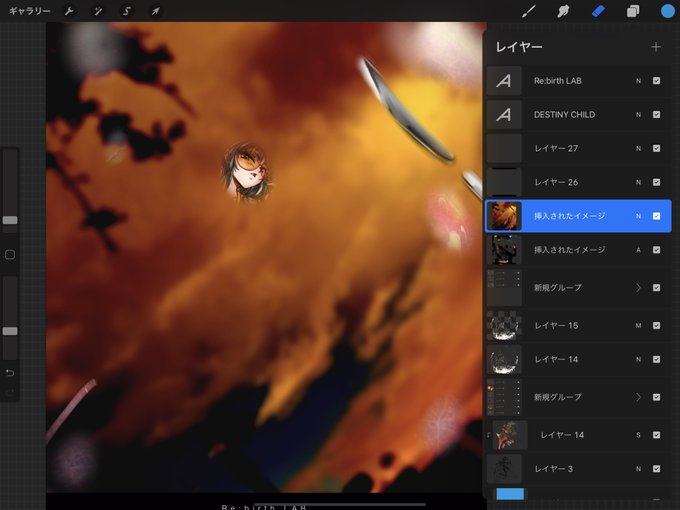Tap the DESTINY CHILD text layer thumbnail
This screenshot has height=510, width=680.
click(504, 114)
